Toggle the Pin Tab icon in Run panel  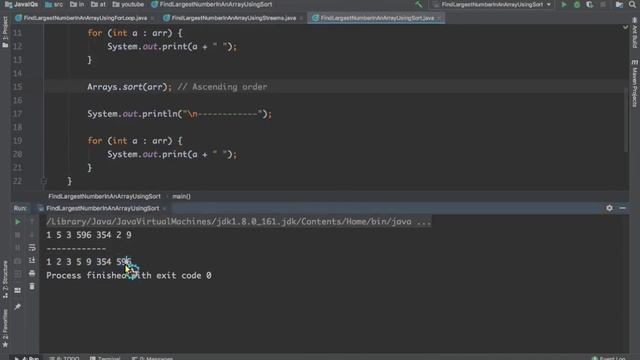pyautogui.click(x=18, y=307)
